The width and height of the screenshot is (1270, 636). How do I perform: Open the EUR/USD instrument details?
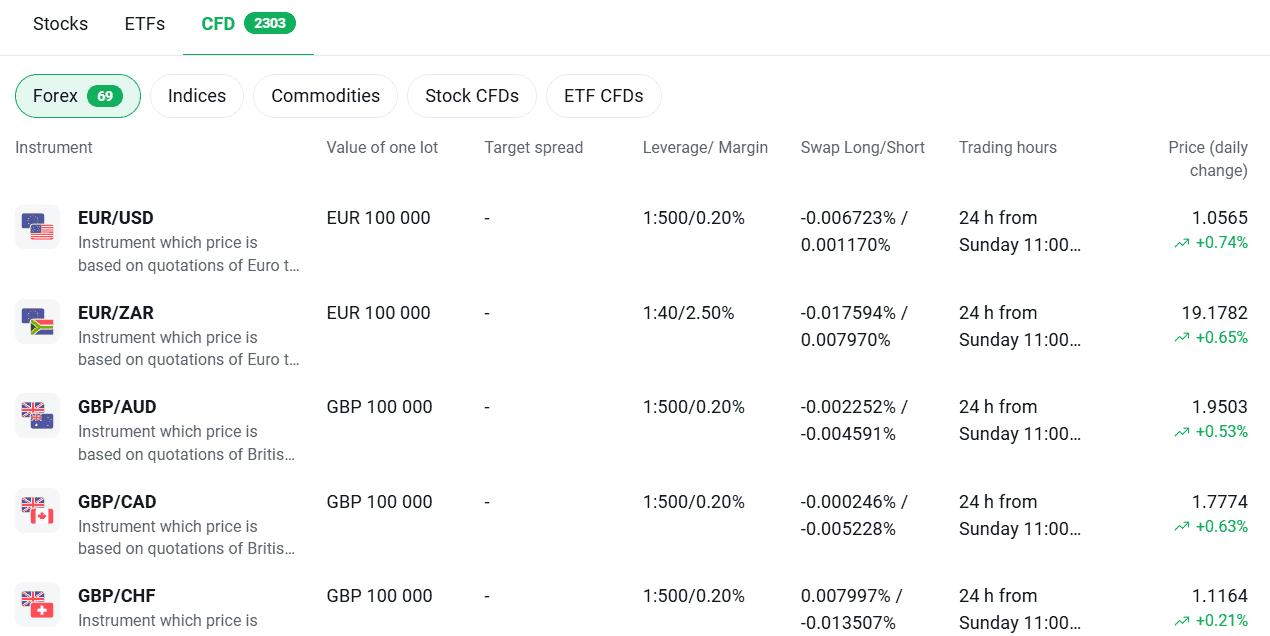tap(115, 217)
